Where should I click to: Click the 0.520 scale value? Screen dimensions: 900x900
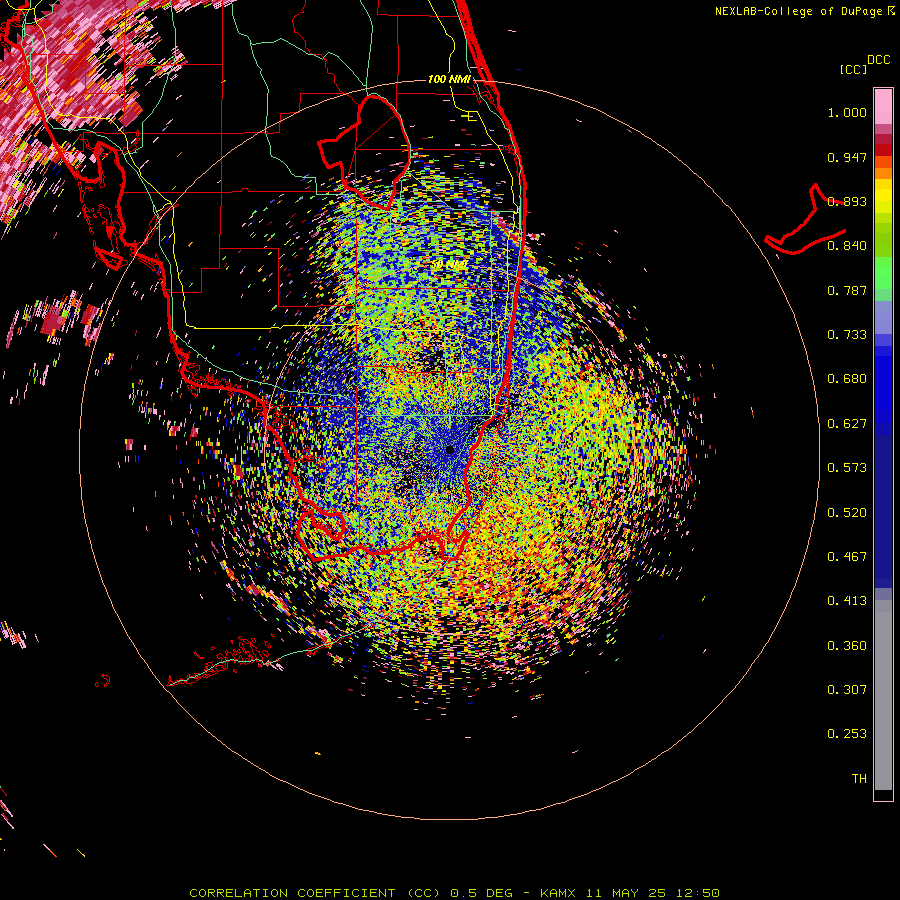click(x=847, y=513)
